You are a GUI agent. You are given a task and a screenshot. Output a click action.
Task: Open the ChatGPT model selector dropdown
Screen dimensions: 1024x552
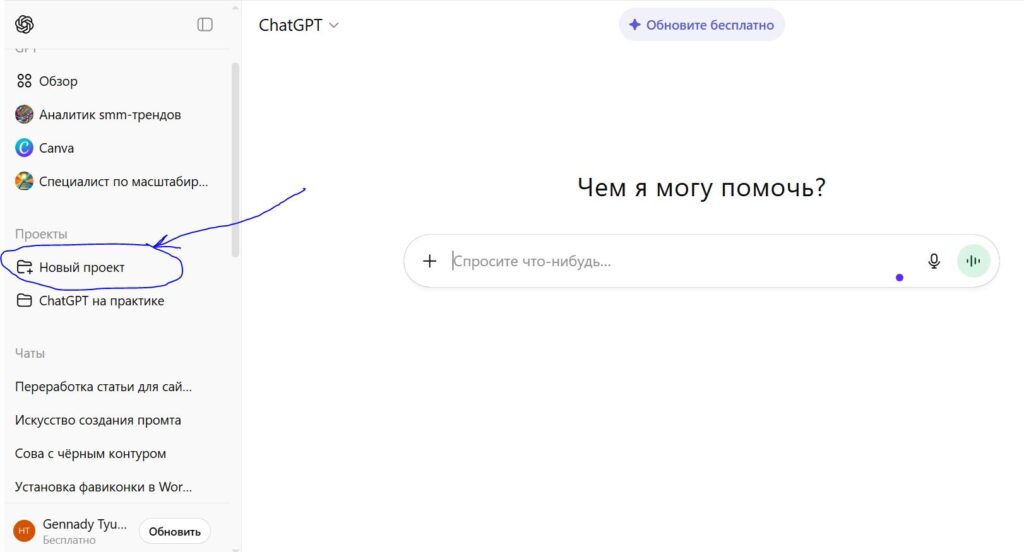coord(299,25)
